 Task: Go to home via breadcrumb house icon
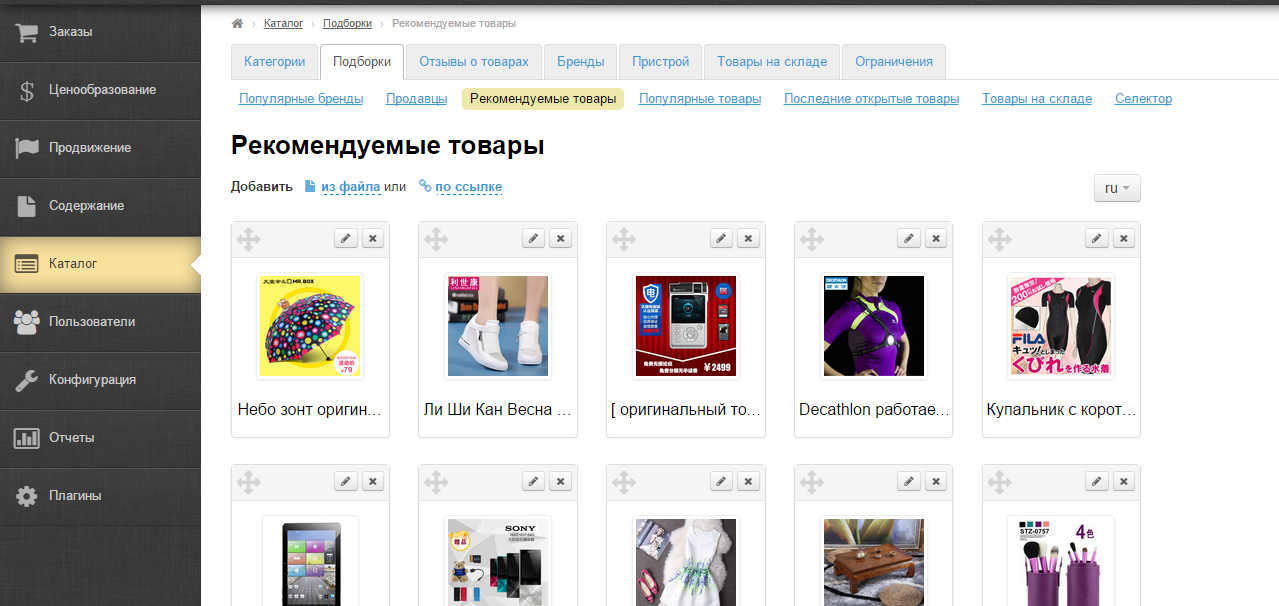point(237,23)
